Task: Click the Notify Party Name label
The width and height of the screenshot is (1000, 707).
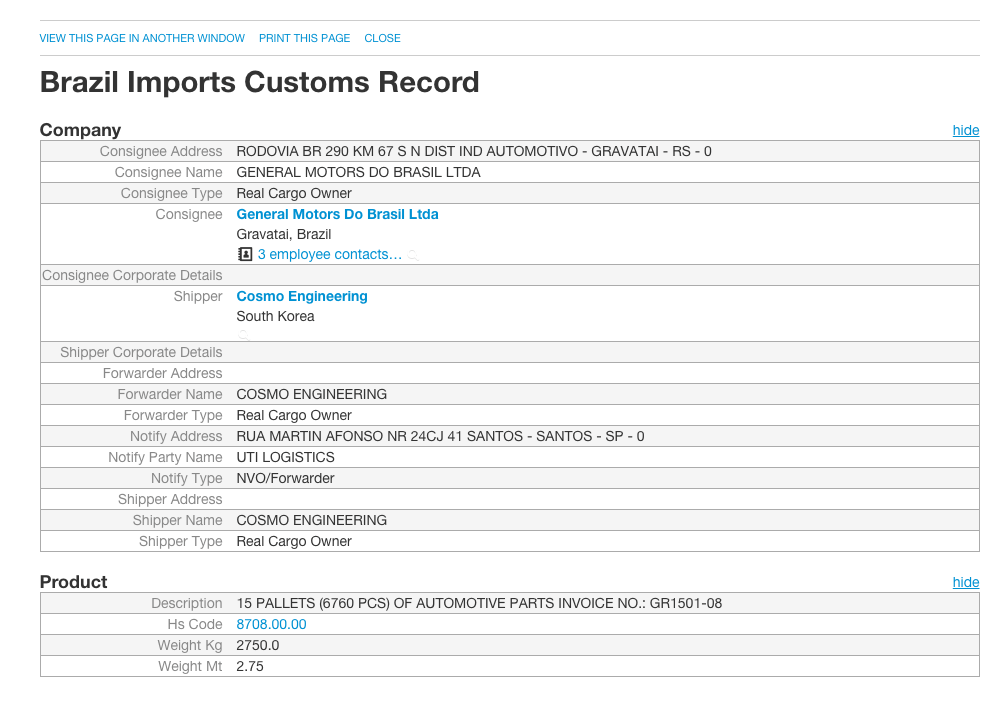Action: point(165,458)
